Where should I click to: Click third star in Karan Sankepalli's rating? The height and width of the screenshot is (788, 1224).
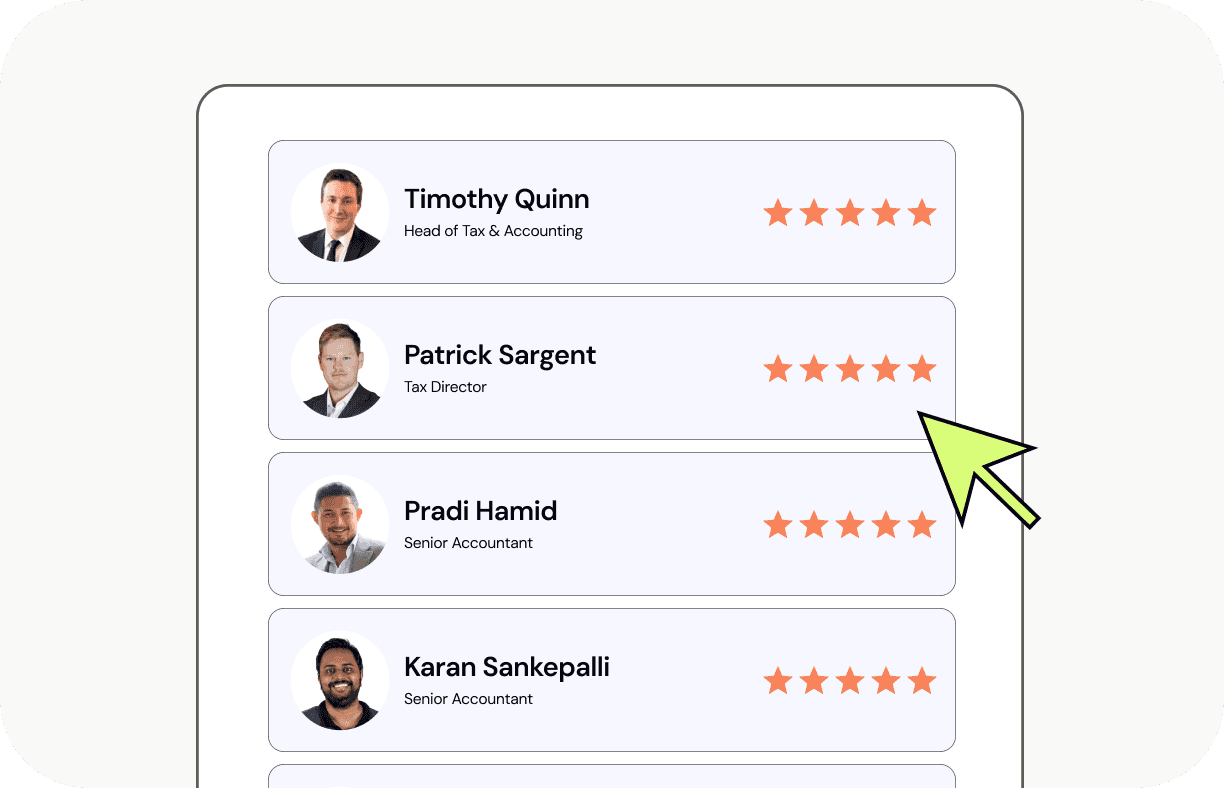(x=850, y=681)
